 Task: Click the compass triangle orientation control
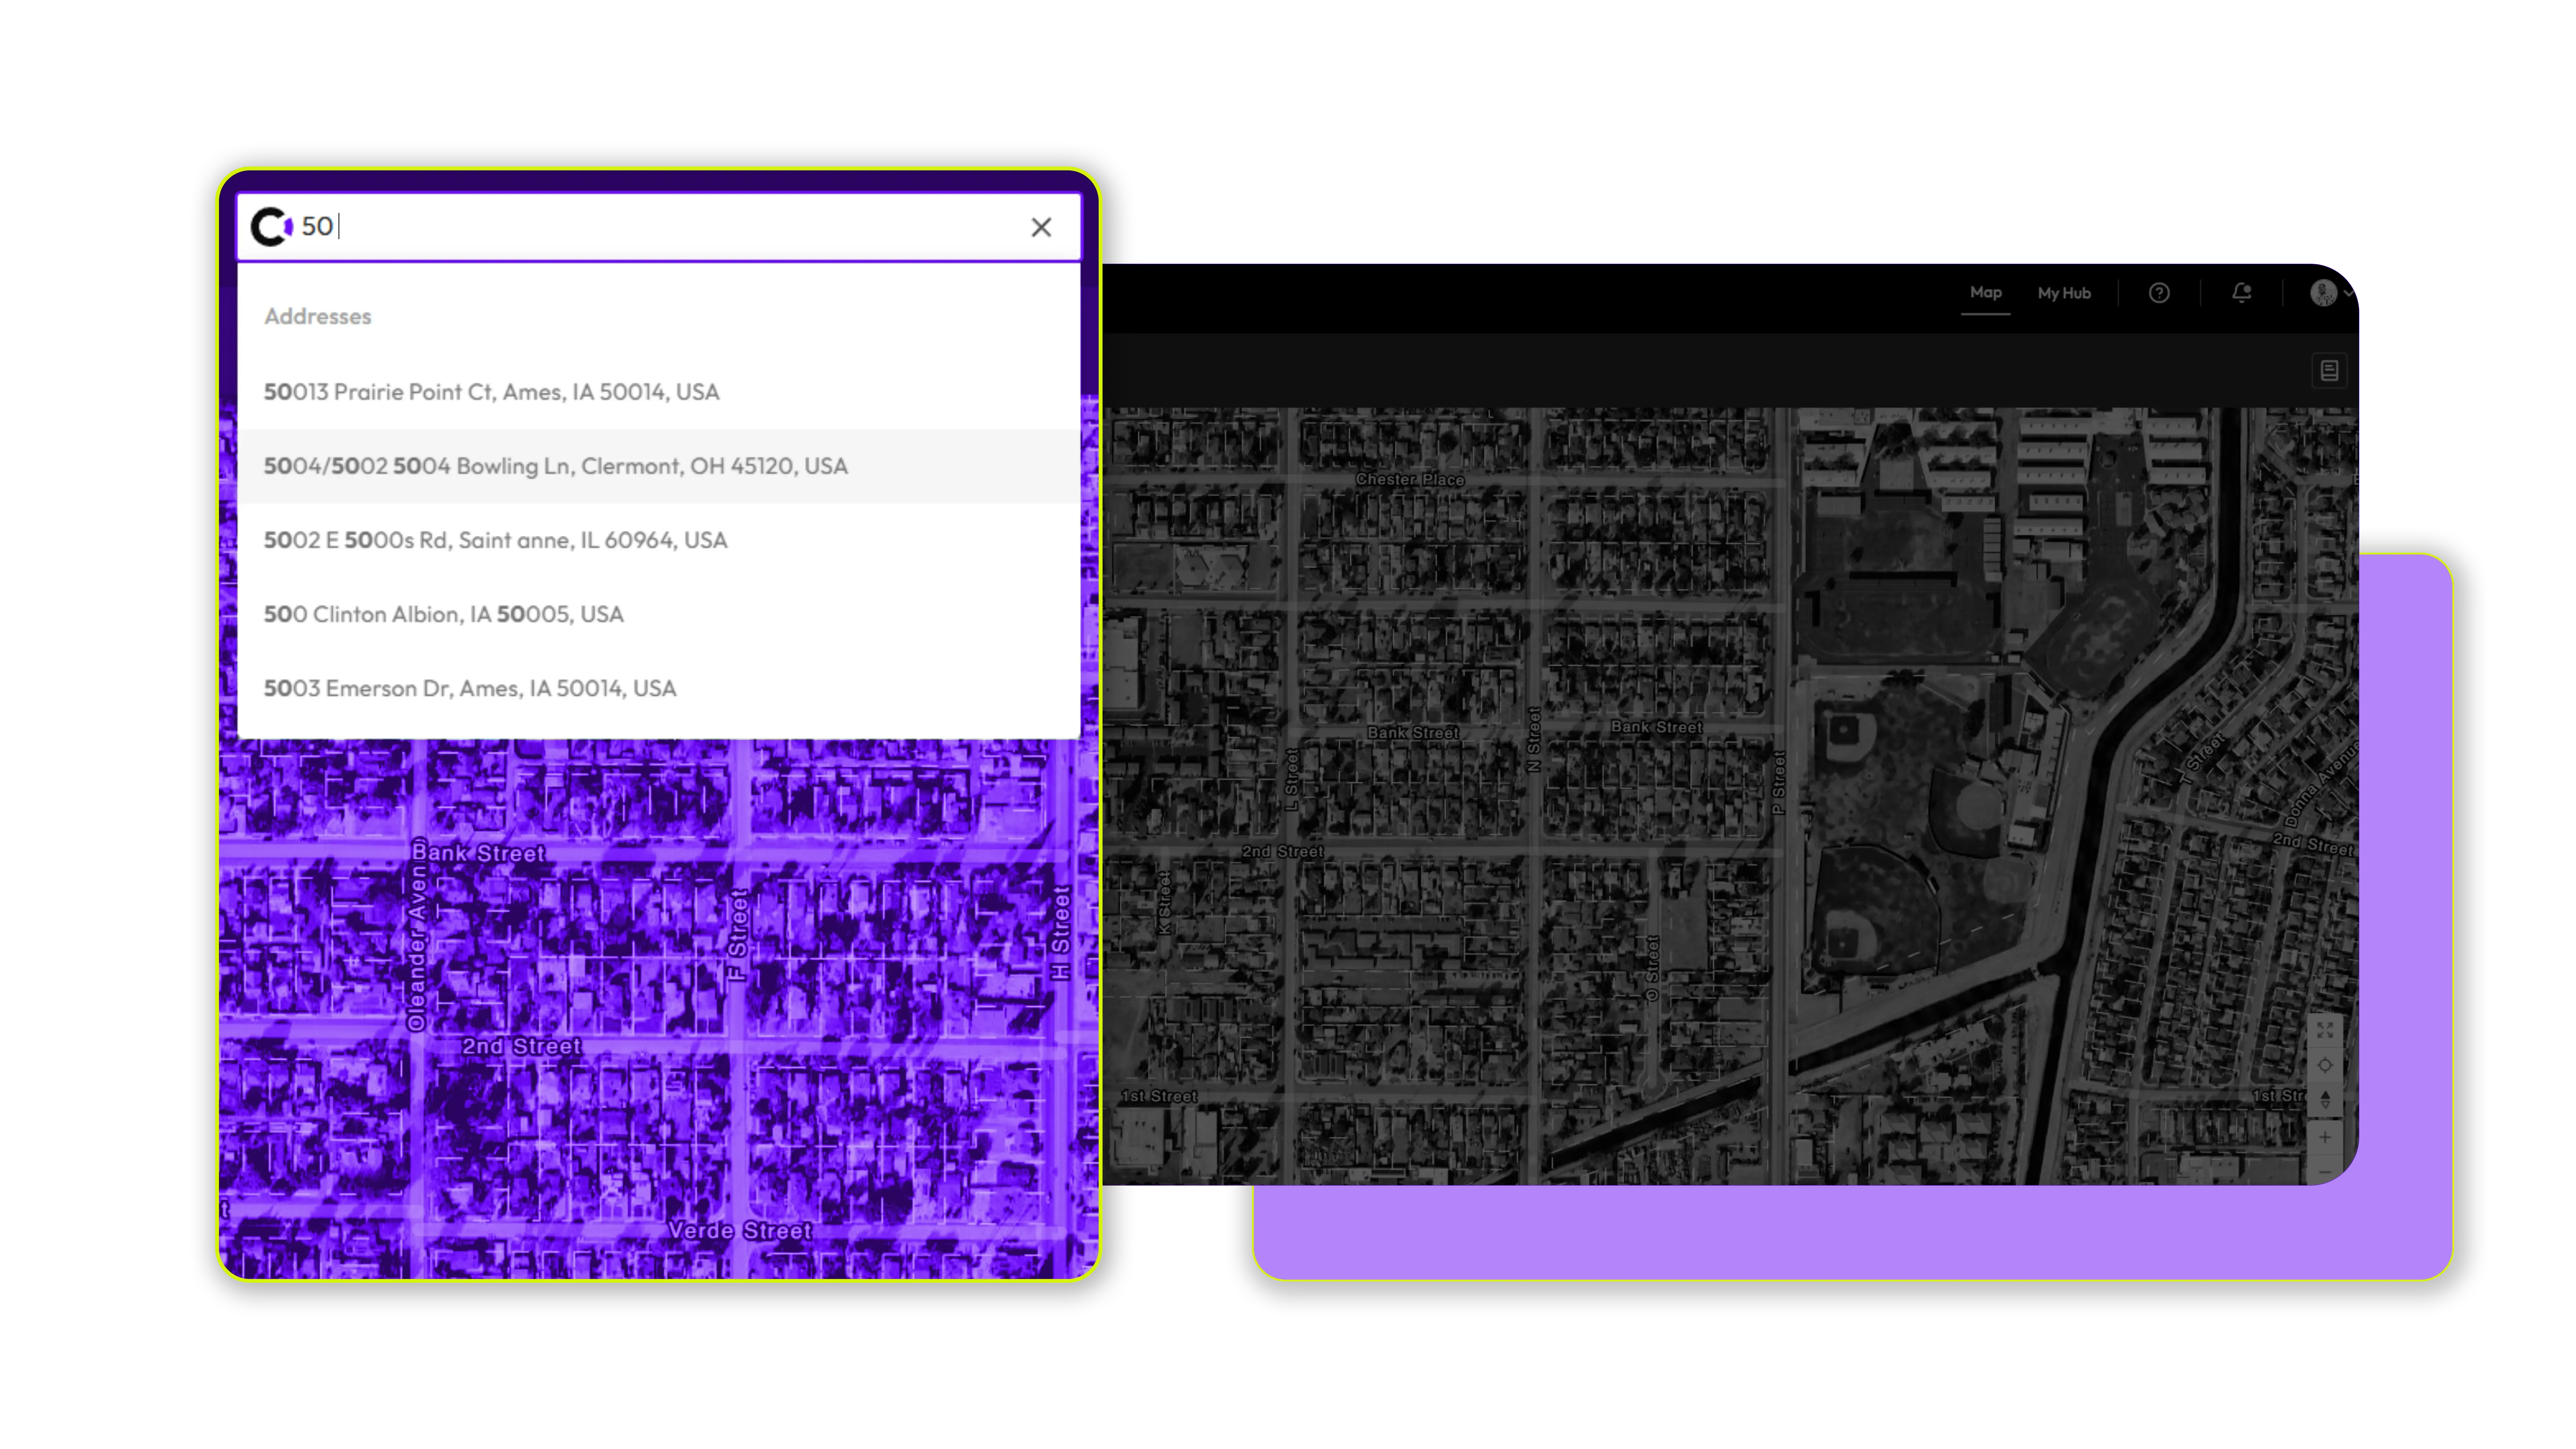click(2325, 1100)
